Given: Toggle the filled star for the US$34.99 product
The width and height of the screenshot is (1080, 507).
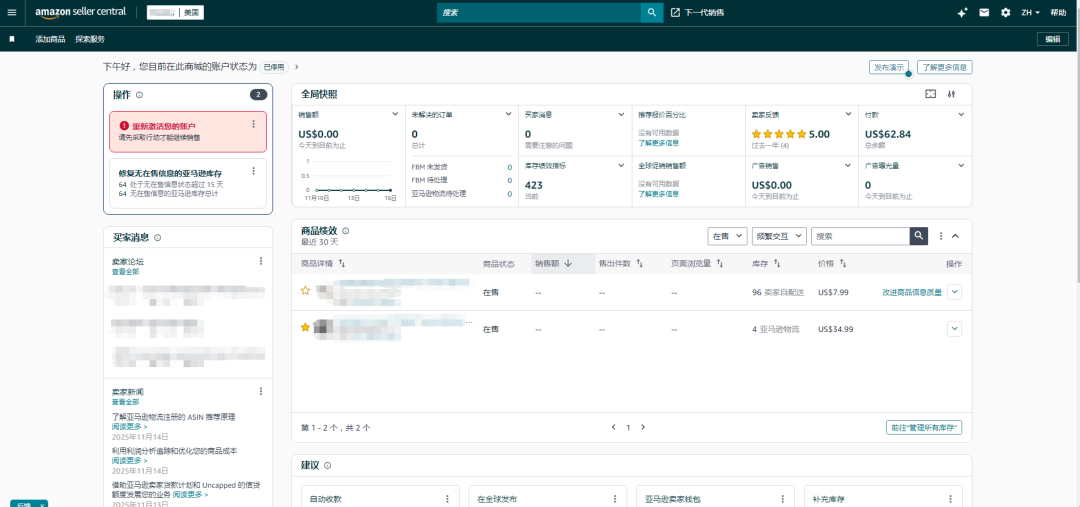Looking at the screenshot, I should click(x=305, y=327).
